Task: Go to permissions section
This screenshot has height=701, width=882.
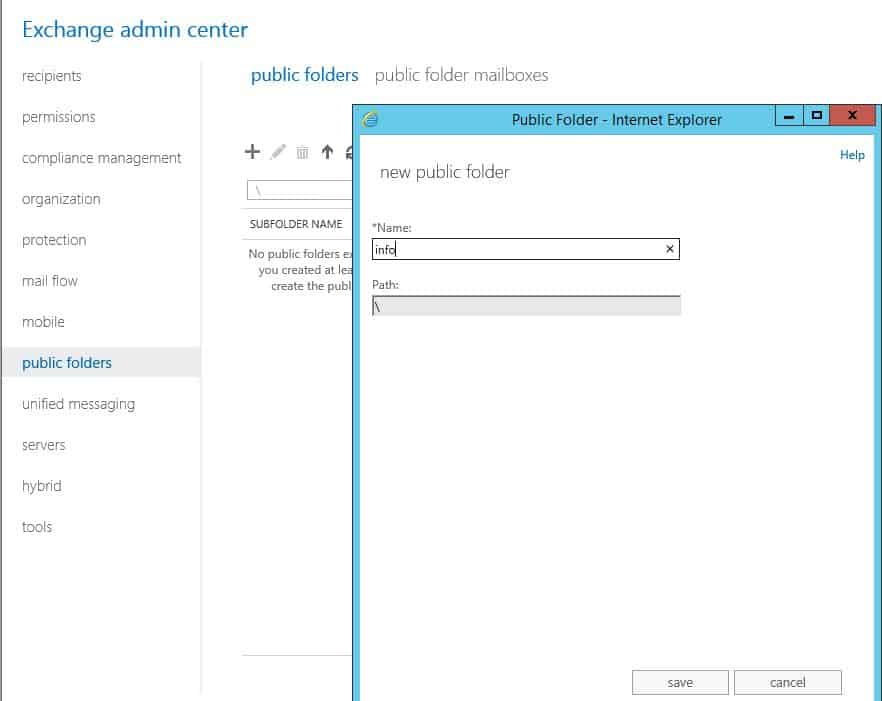Action: (59, 117)
